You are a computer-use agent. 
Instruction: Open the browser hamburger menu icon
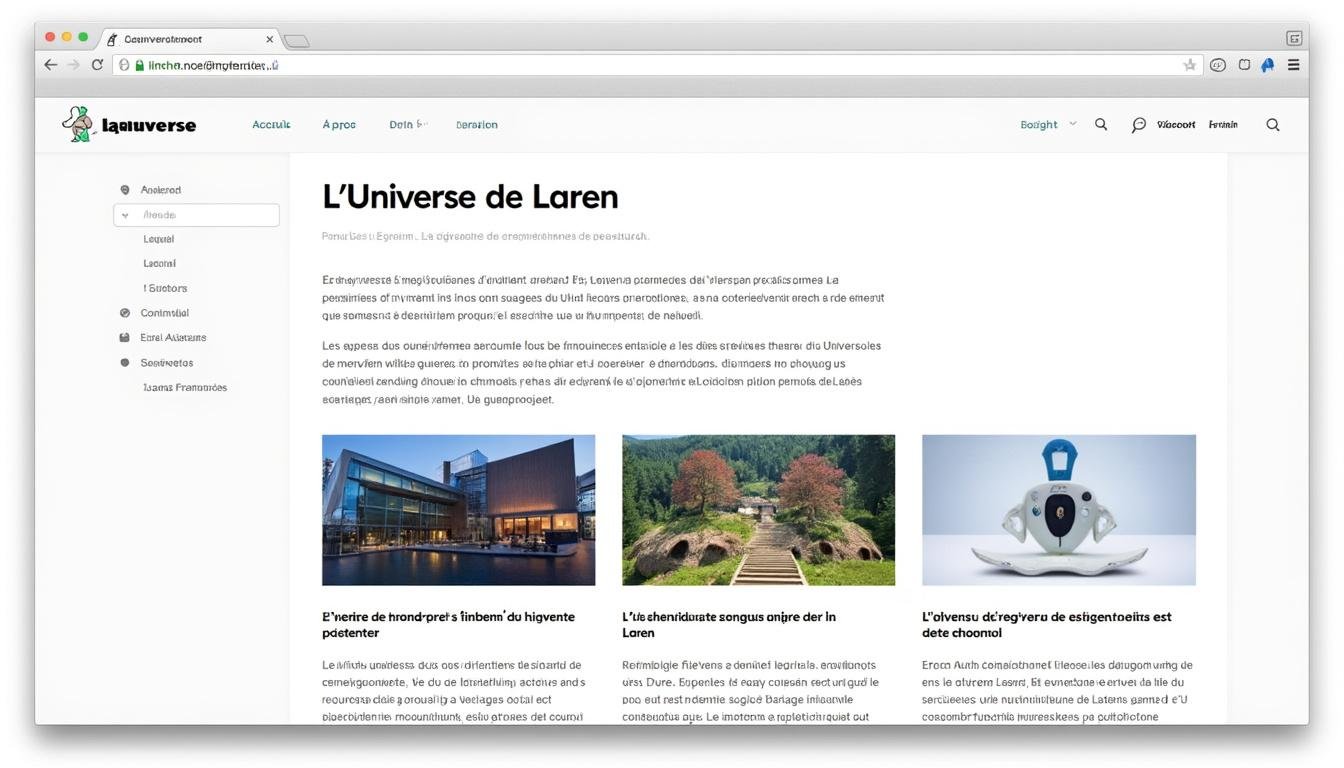pyautogui.click(x=1293, y=63)
